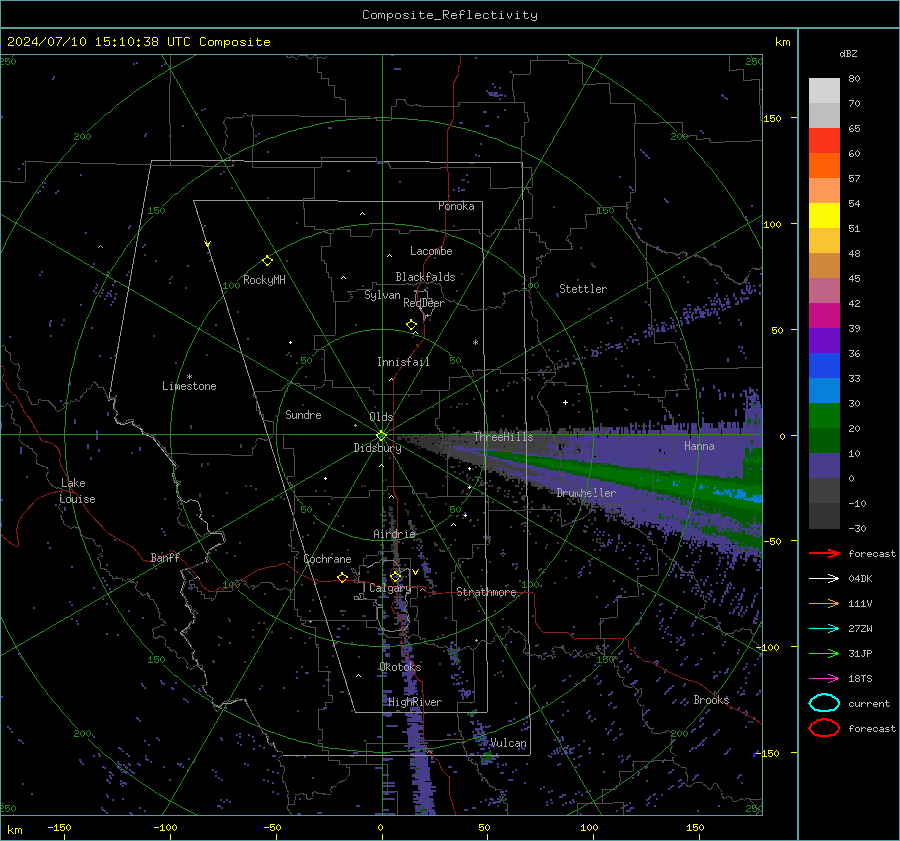
Task: Select the 0 dBZ purple color swatch
Action: 824,465
